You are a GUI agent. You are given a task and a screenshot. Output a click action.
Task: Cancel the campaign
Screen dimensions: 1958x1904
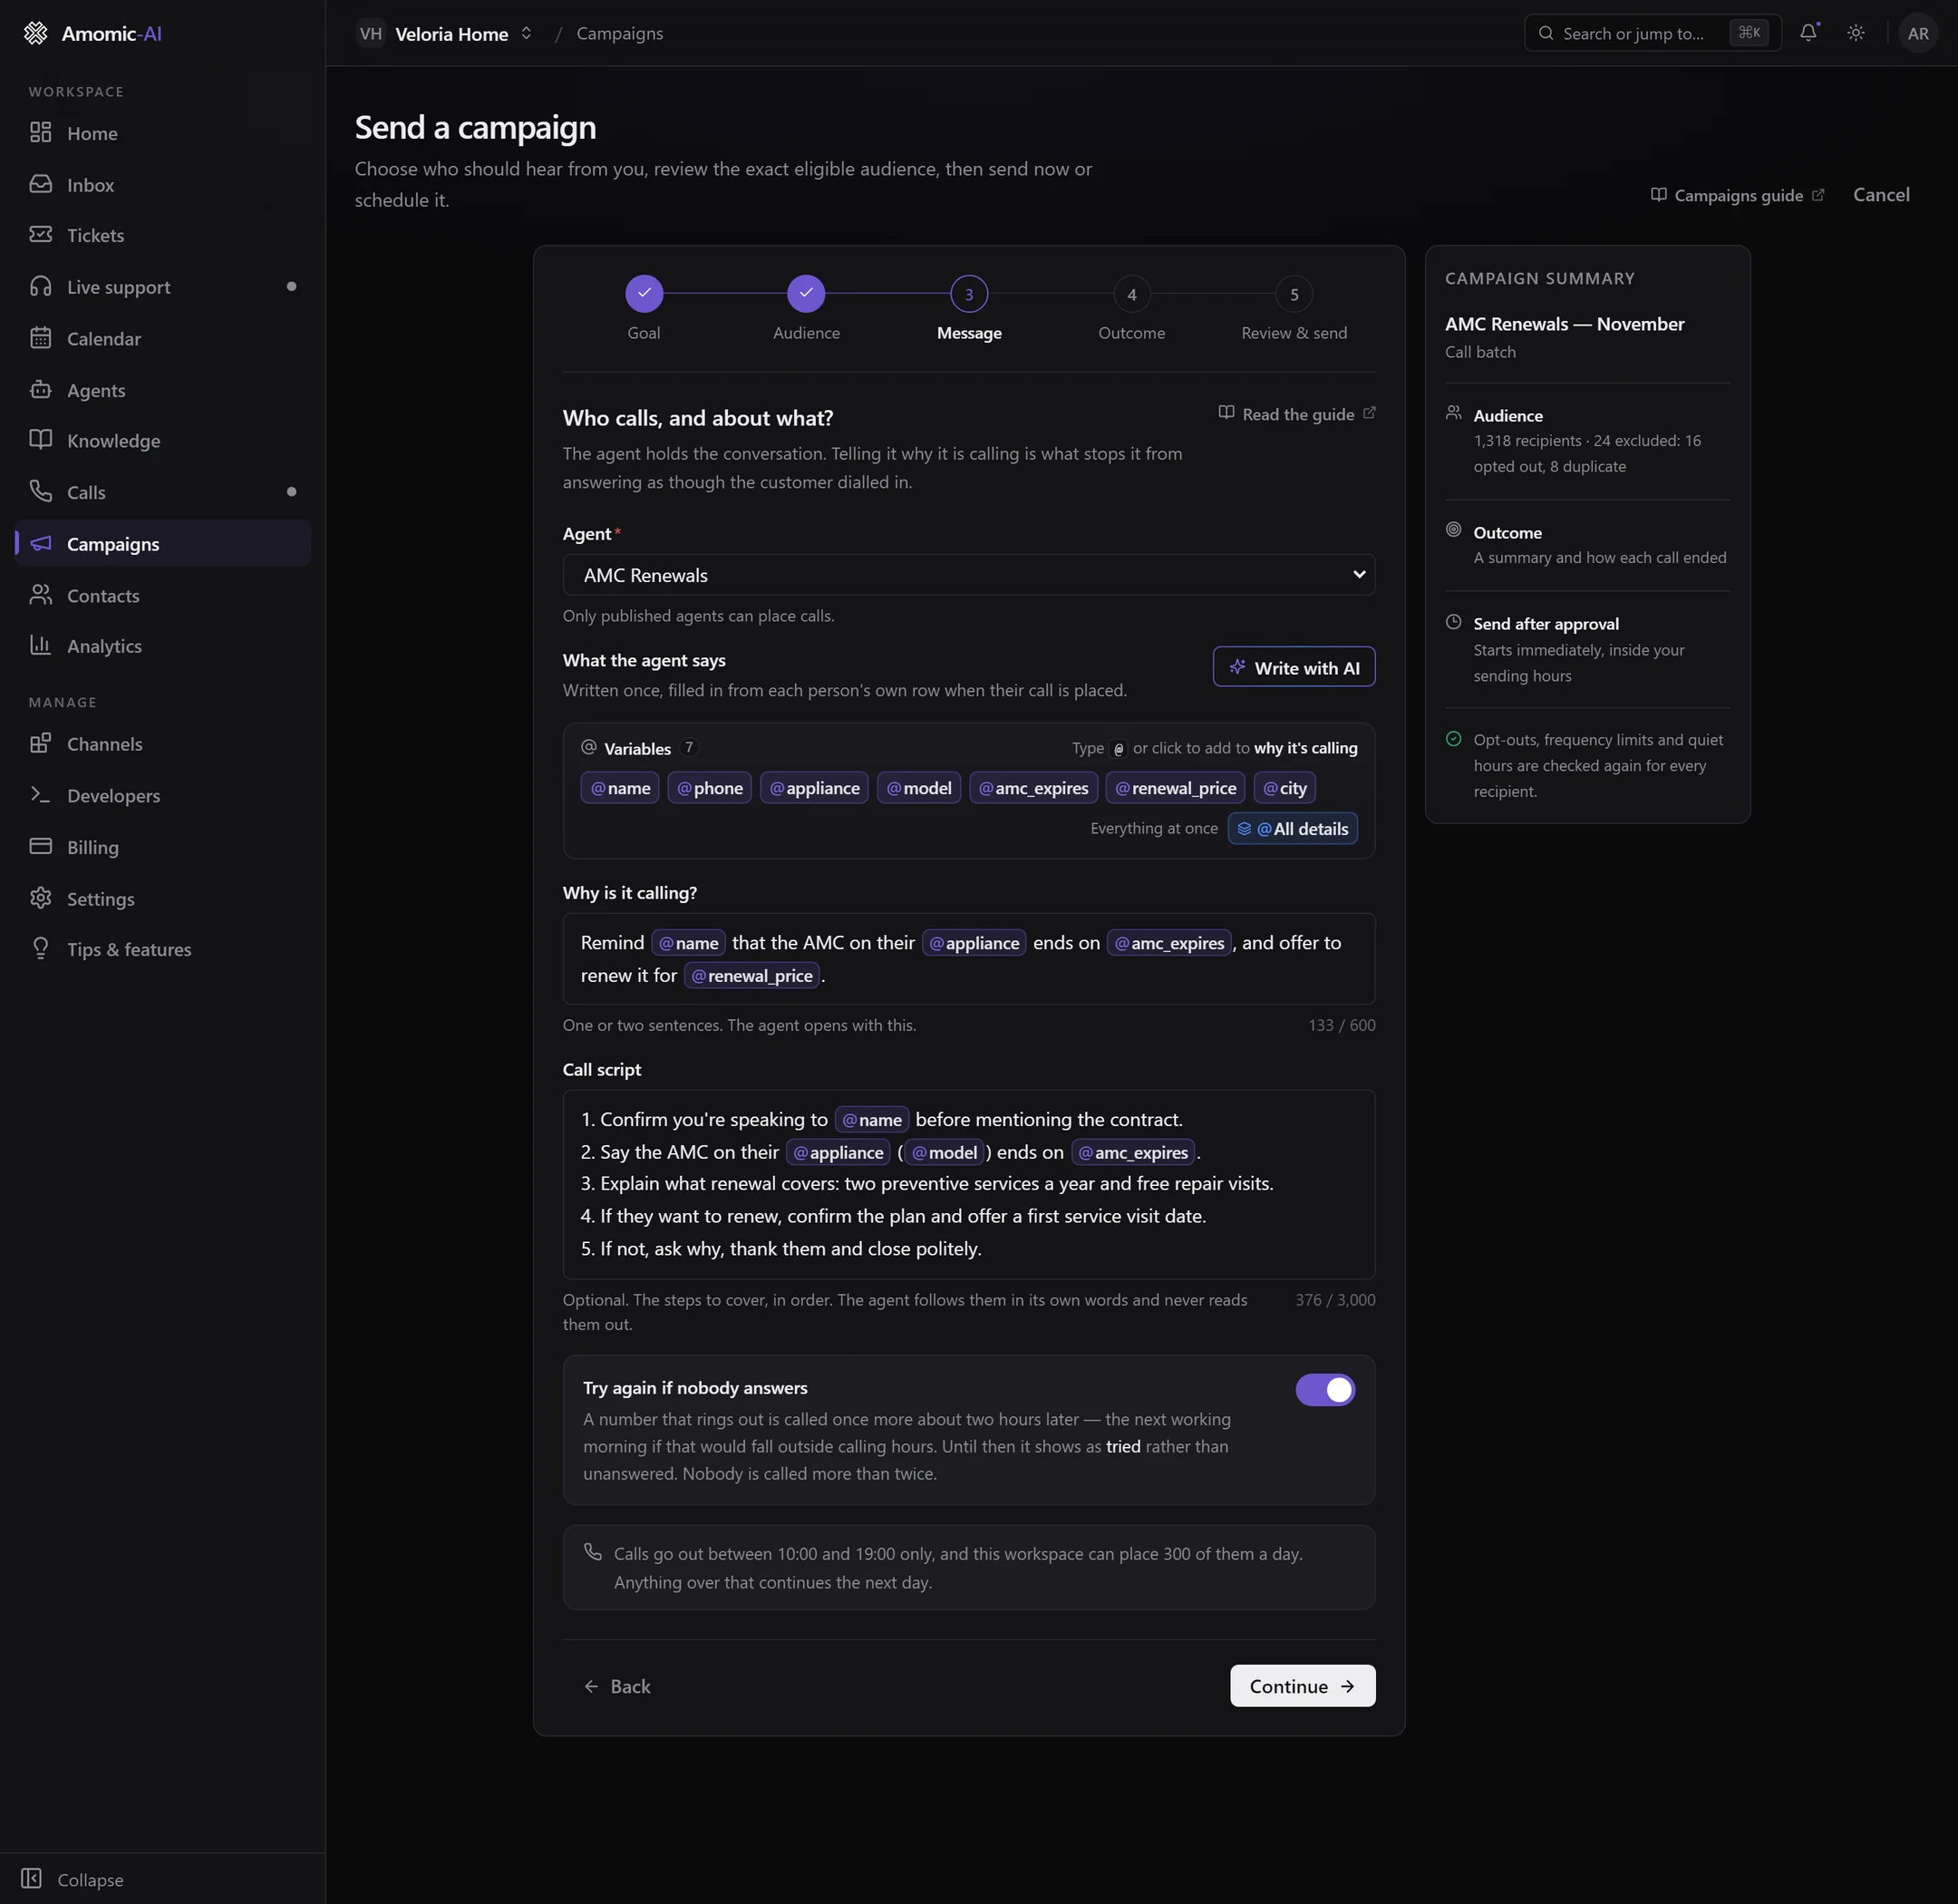coord(1881,195)
